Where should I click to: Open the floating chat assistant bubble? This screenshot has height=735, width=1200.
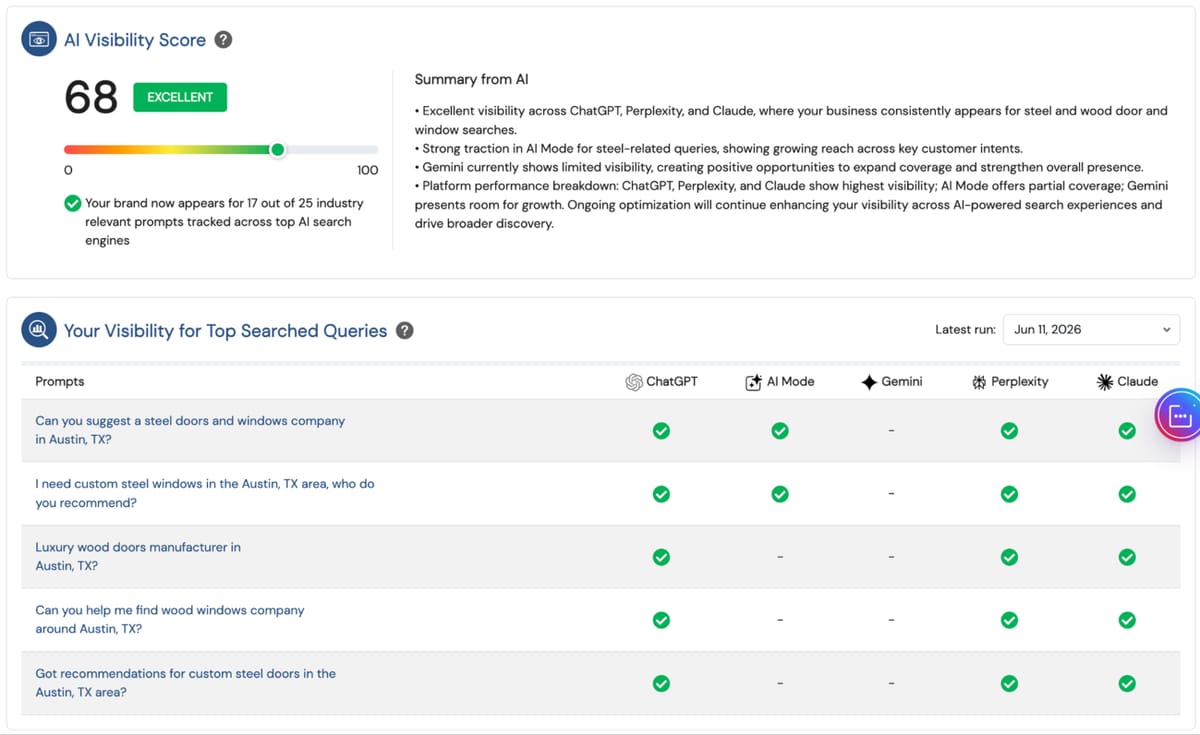click(1178, 416)
